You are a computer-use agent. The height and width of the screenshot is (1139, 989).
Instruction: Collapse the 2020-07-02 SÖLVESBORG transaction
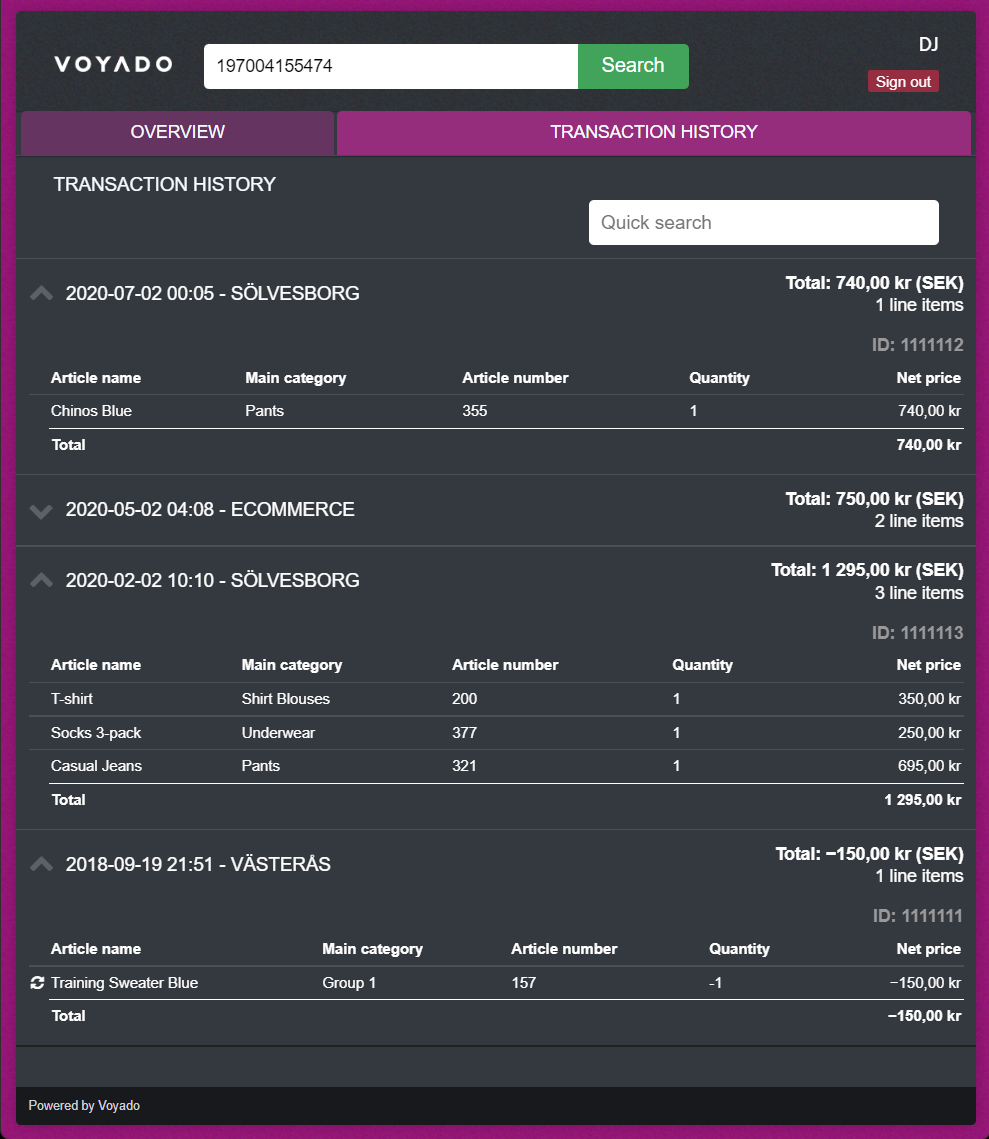[40, 292]
